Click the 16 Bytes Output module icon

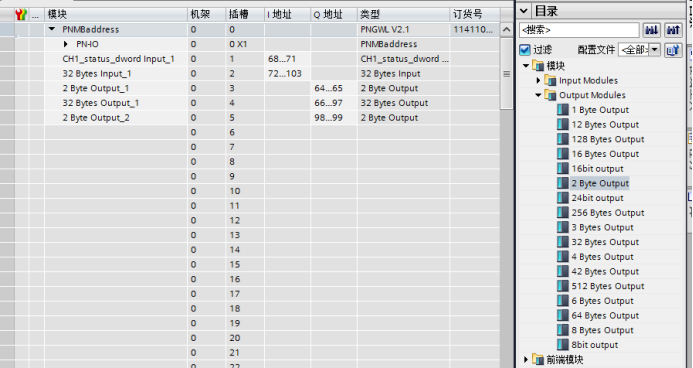(x=563, y=154)
